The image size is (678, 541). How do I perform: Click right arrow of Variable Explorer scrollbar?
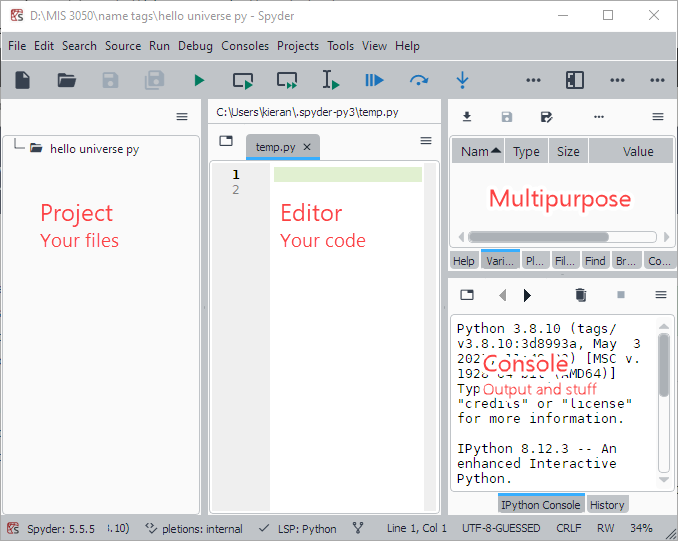(666, 237)
